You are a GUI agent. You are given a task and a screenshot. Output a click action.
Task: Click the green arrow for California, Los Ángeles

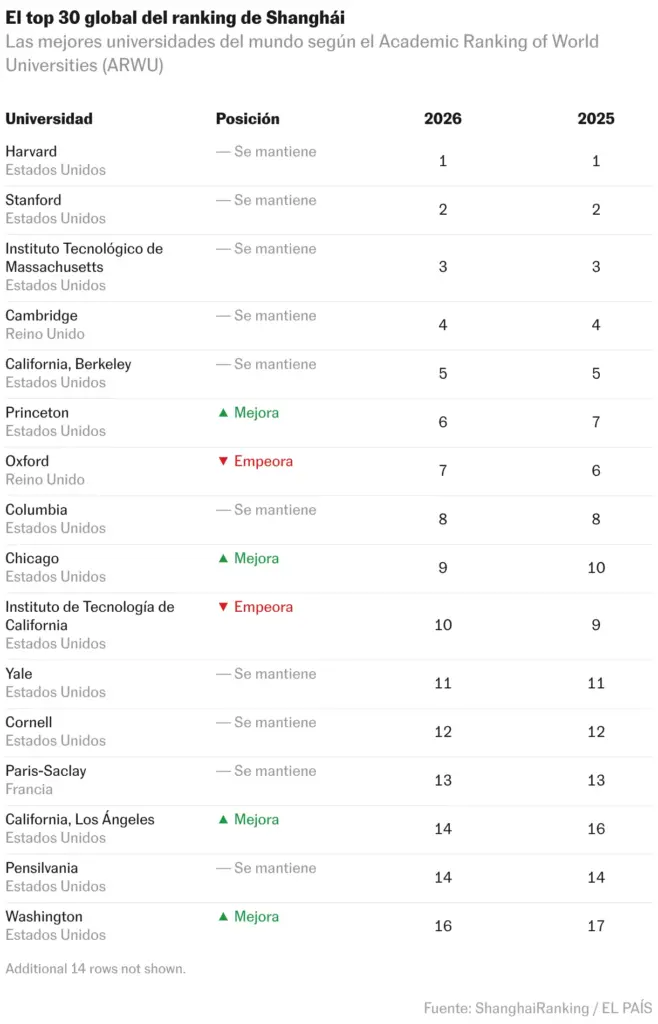pyautogui.click(x=223, y=819)
